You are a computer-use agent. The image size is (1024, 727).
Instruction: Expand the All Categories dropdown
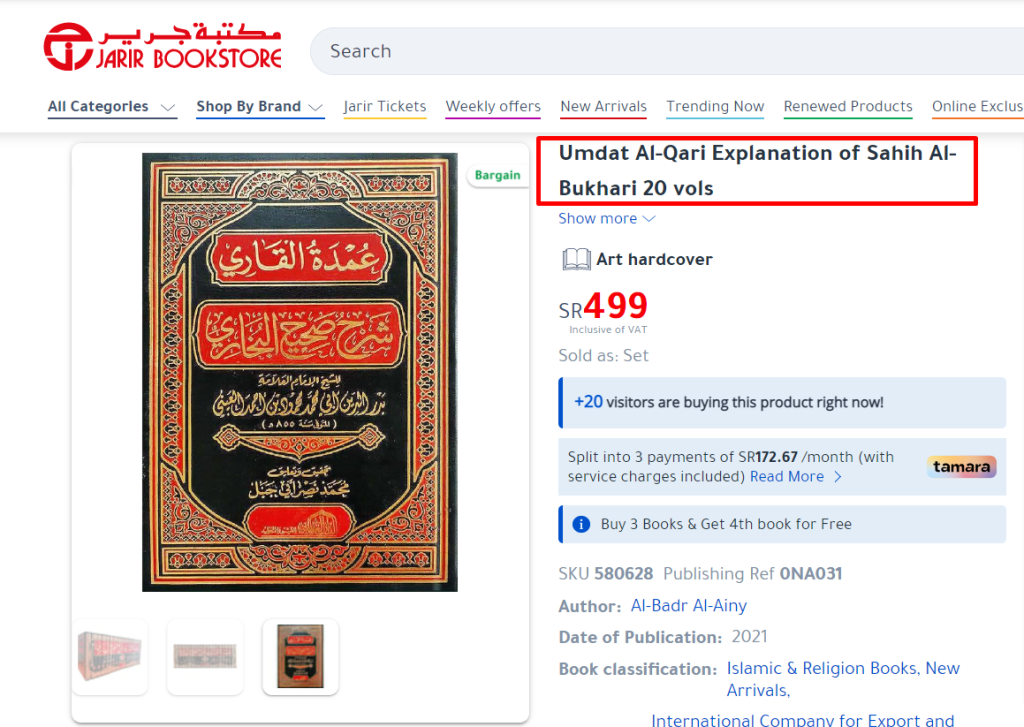pyautogui.click(x=112, y=106)
